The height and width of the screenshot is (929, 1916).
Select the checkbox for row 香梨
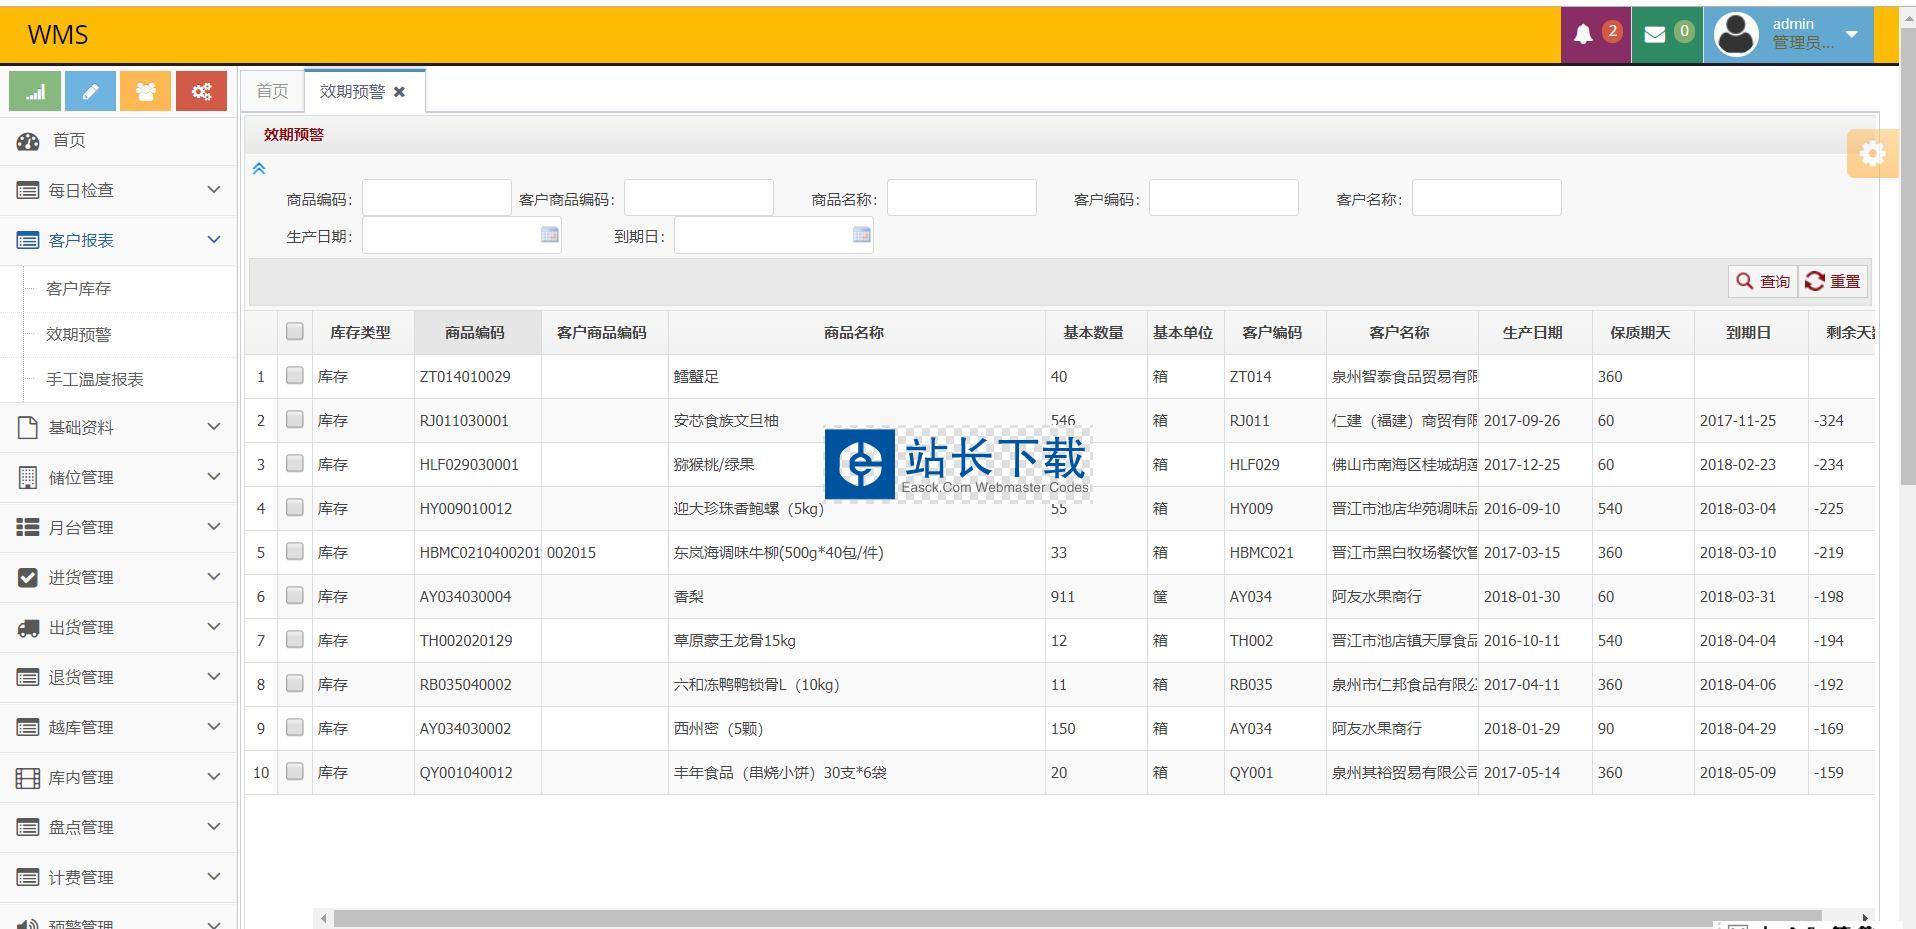(294, 596)
